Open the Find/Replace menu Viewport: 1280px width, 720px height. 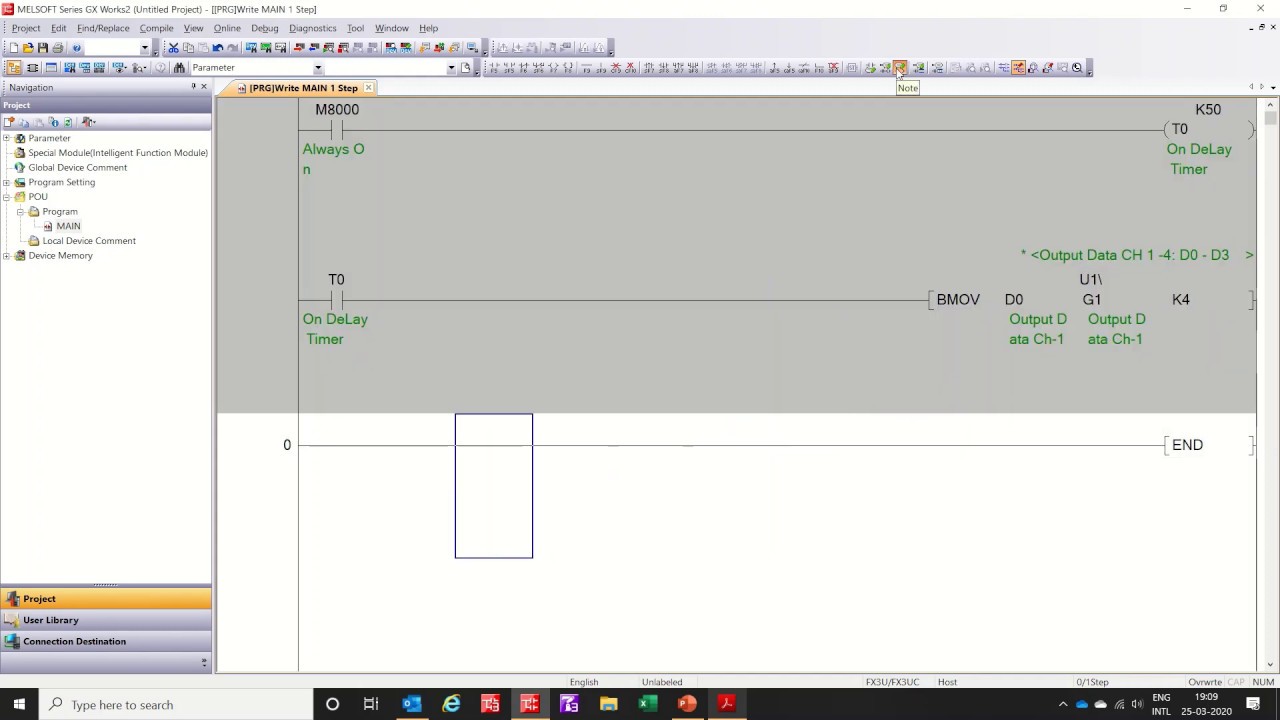103,28
